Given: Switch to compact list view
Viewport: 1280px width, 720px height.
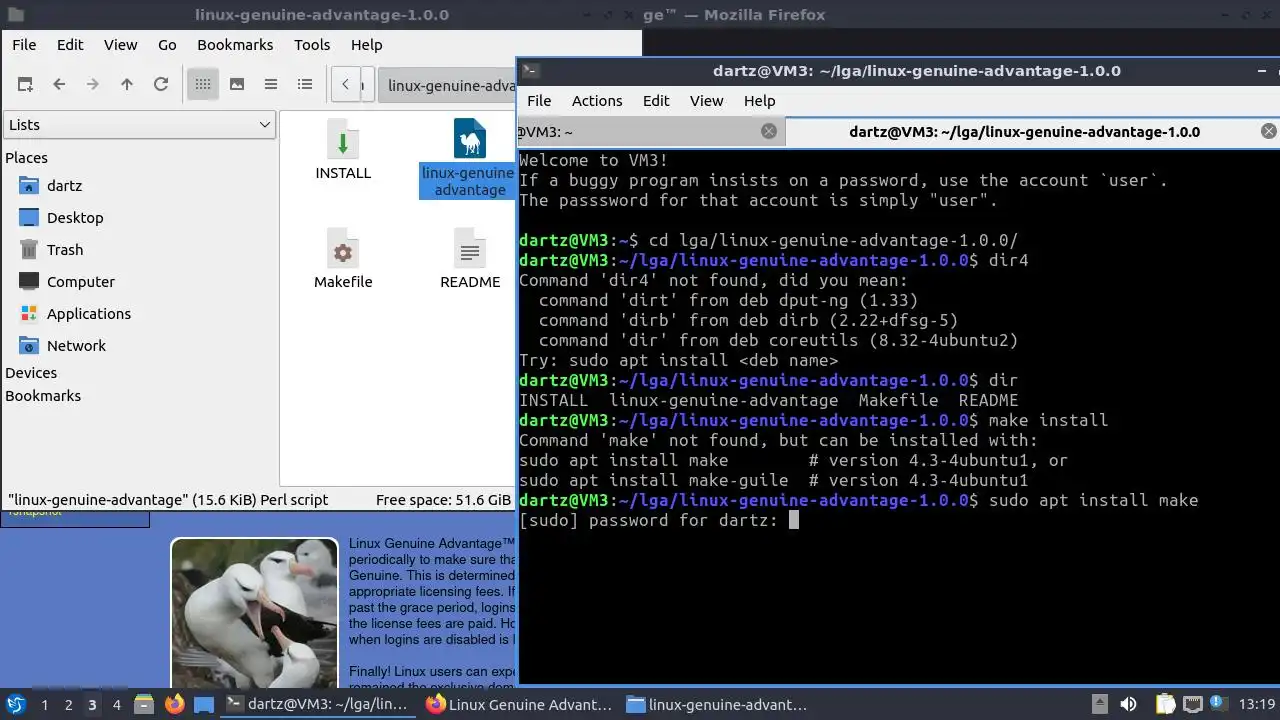Looking at the screenshot, I should (271, 85).
